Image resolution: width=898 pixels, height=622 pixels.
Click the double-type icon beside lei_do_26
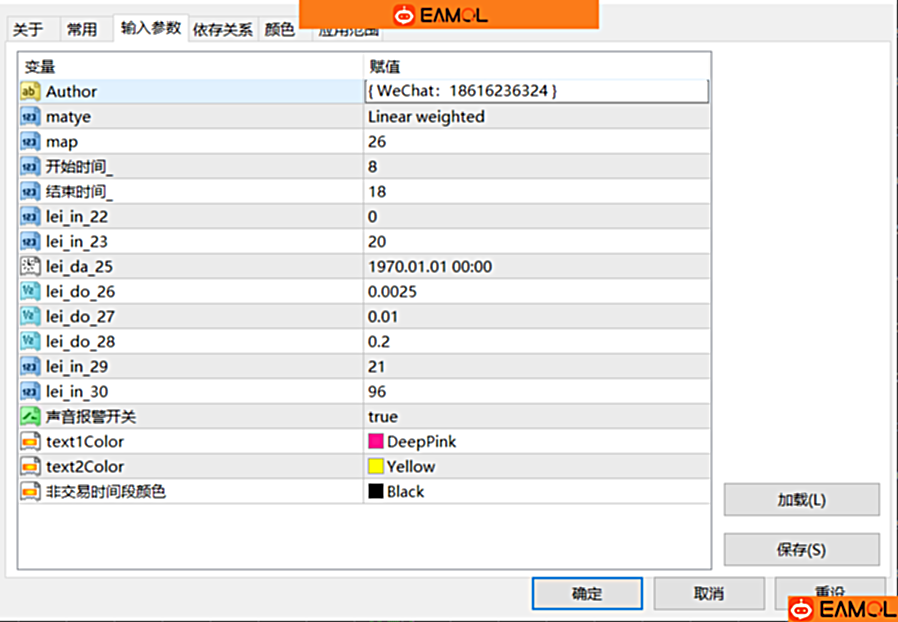pyautogui.click(x=29, y=292)
